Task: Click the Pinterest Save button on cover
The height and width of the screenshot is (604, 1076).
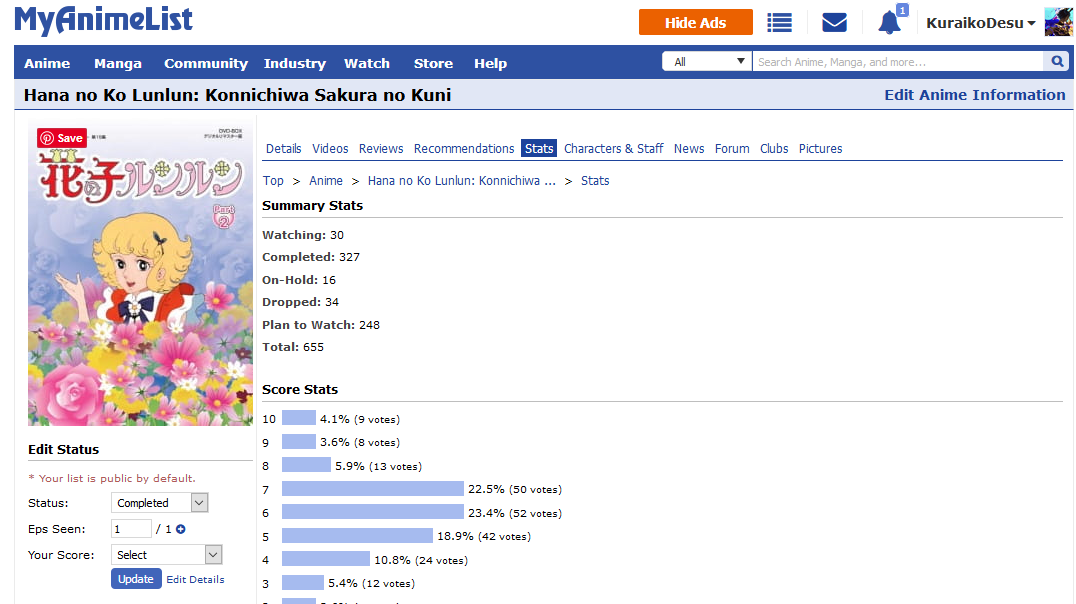Action: pos(61,138)
